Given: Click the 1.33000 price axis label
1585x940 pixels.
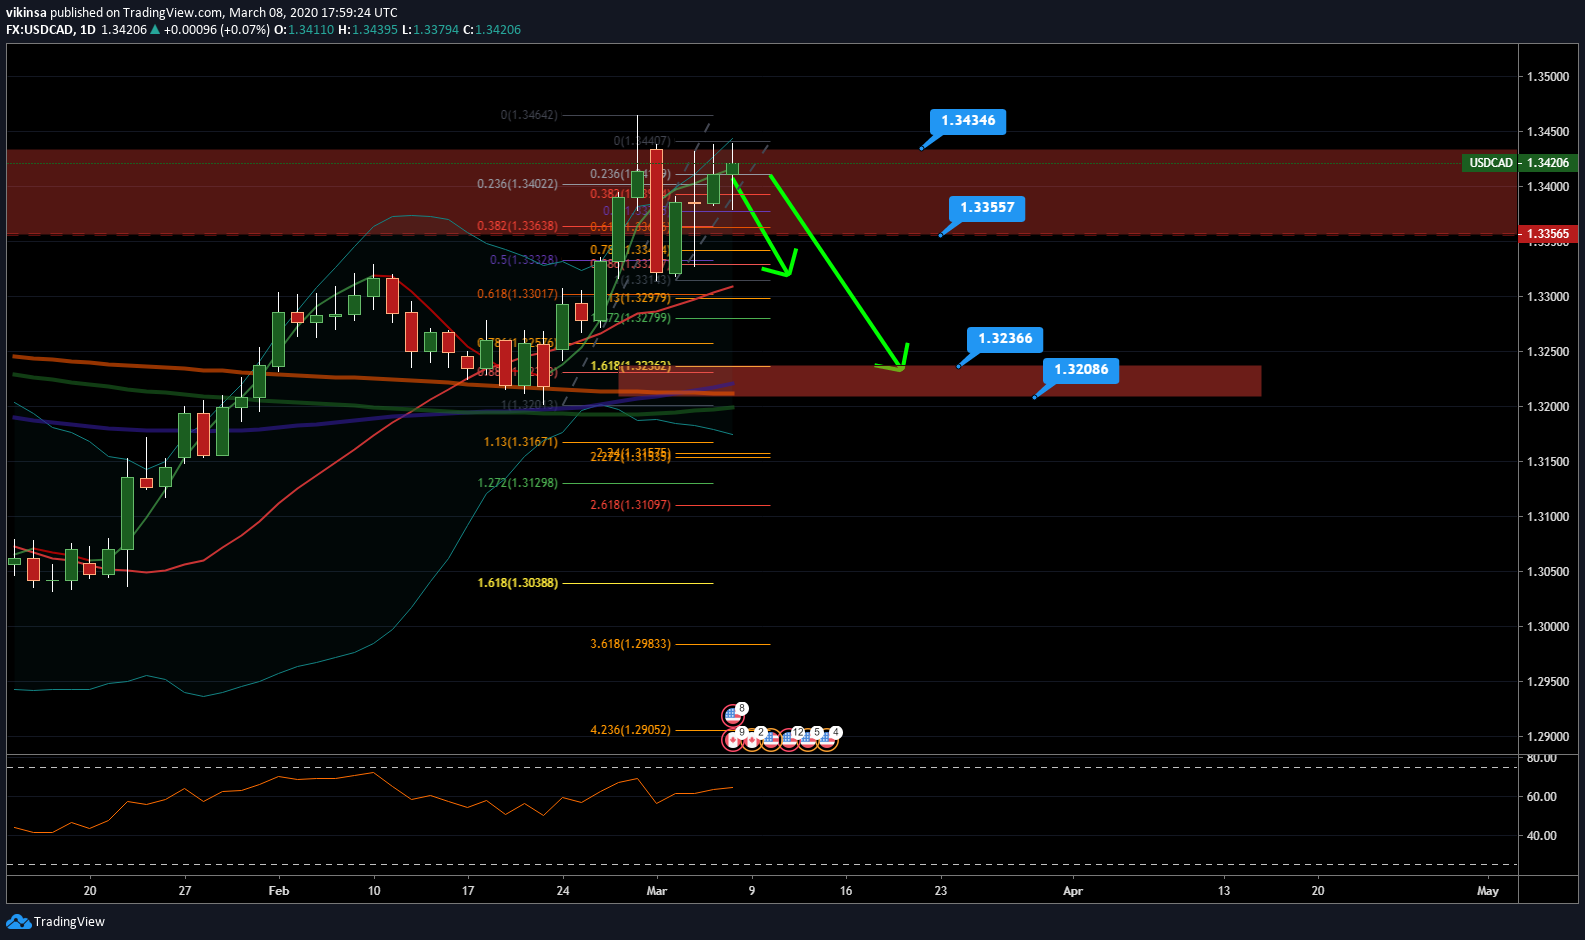Looking at the screenshot, I should pos(1547,297).
